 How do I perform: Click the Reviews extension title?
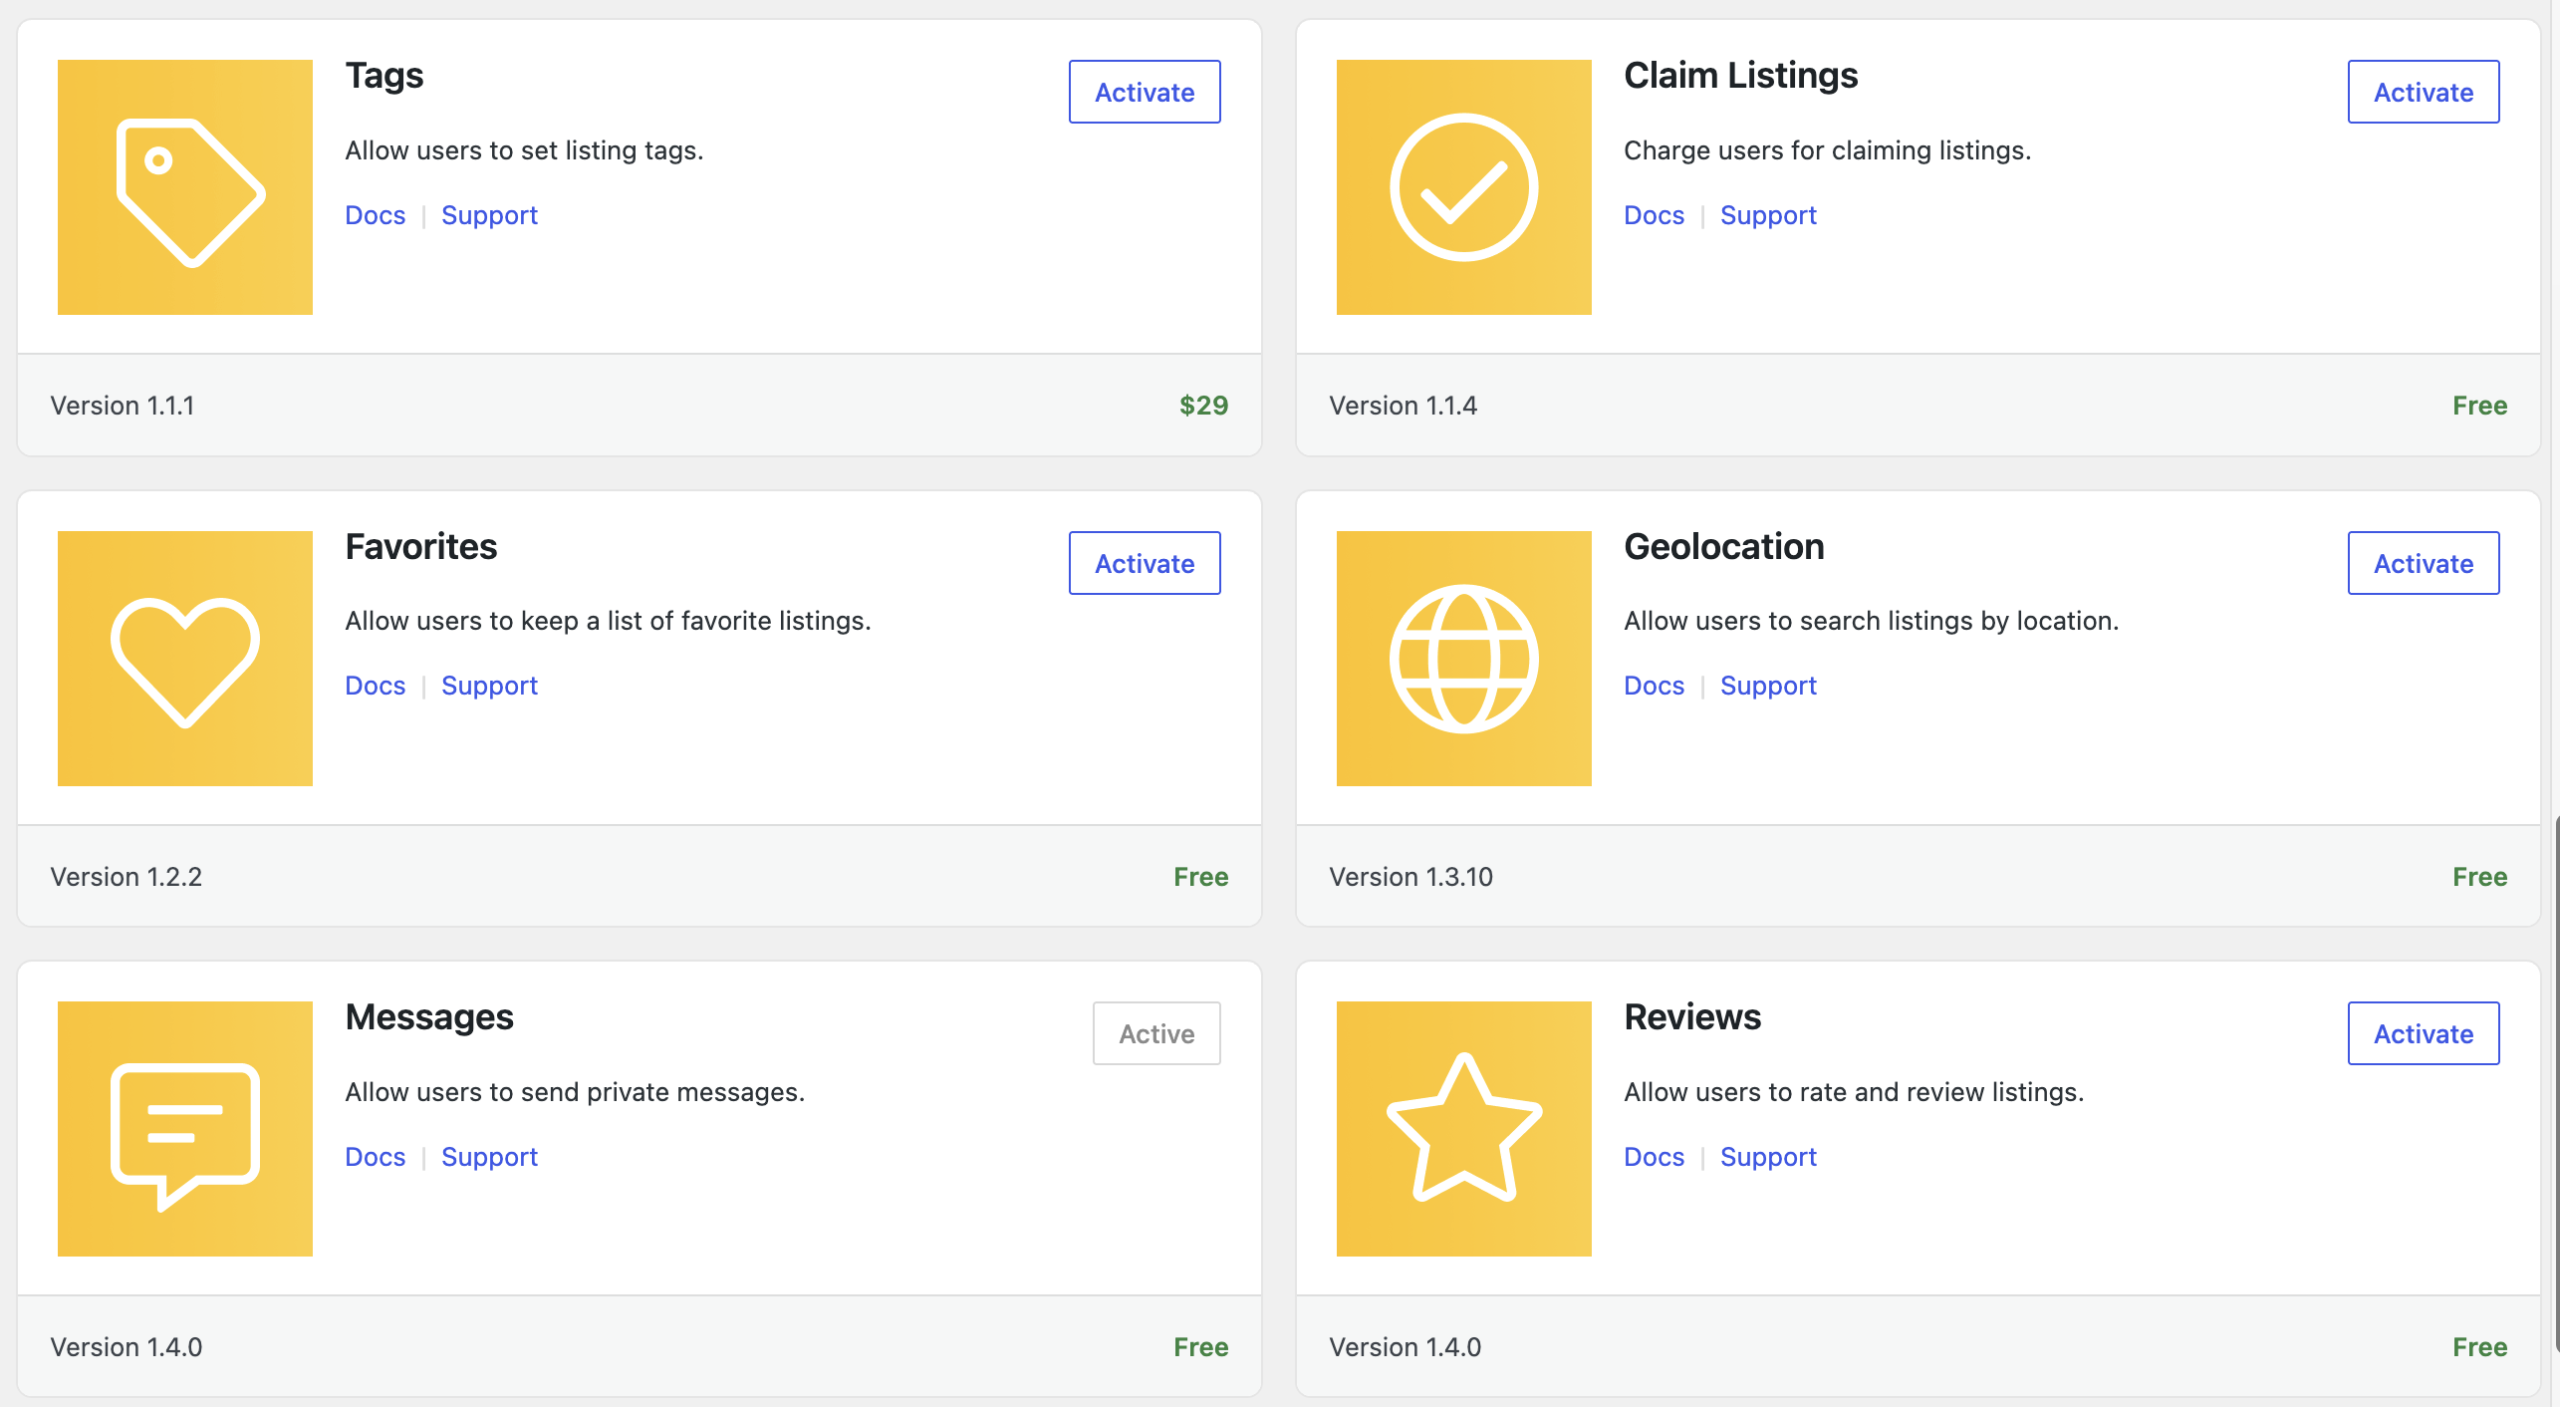point(1692,1017)
